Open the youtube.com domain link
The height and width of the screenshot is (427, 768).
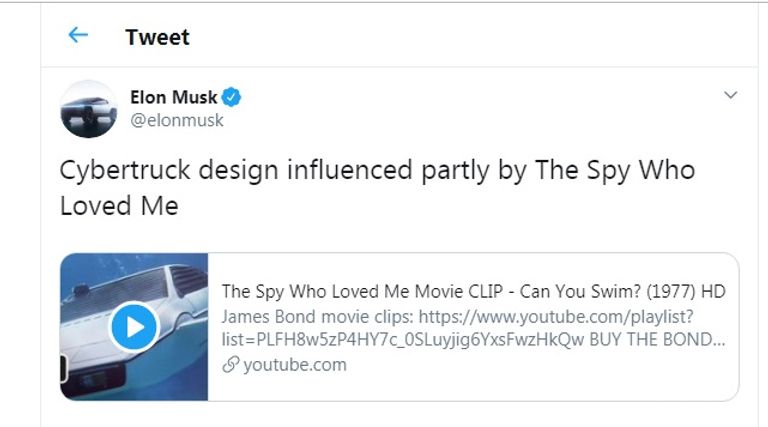294,365
